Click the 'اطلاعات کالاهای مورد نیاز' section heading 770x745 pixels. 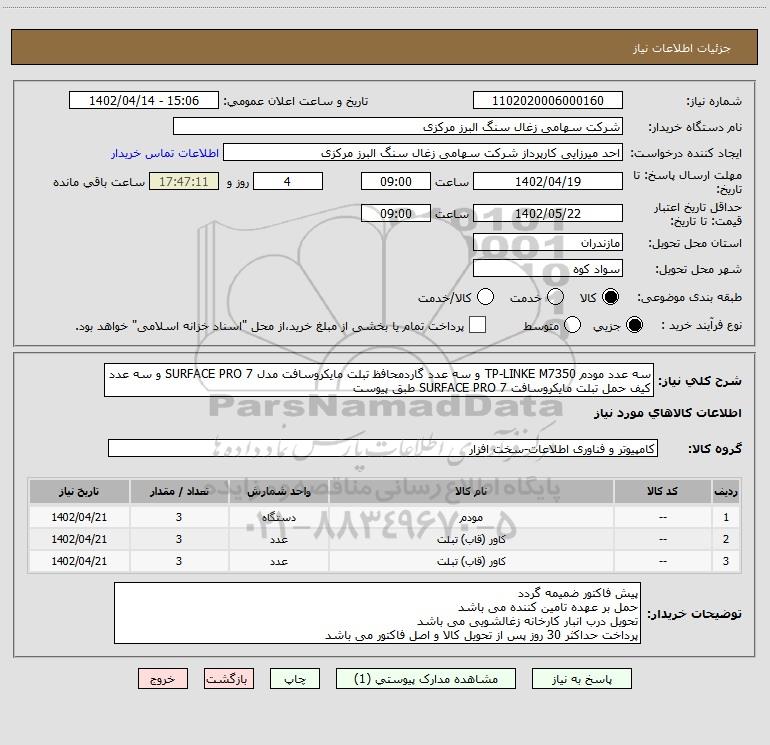[x=667, y=413]
